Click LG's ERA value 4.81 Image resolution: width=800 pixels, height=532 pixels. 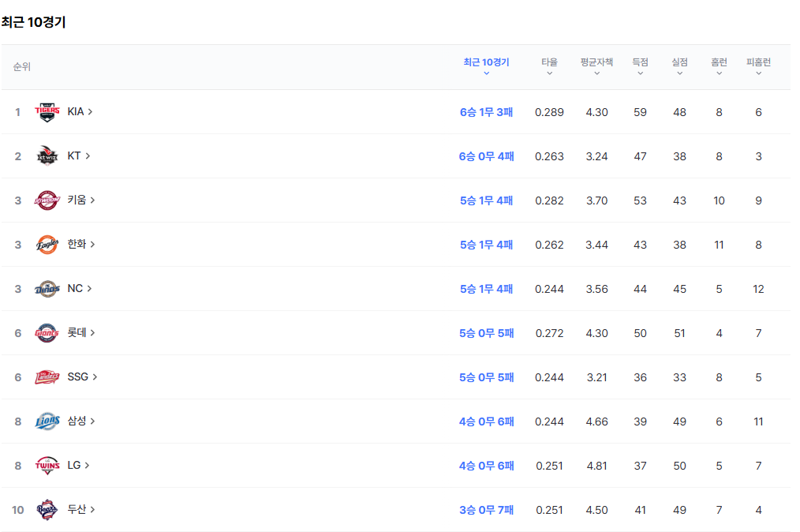pyautogui.click(x=596, y=466)
